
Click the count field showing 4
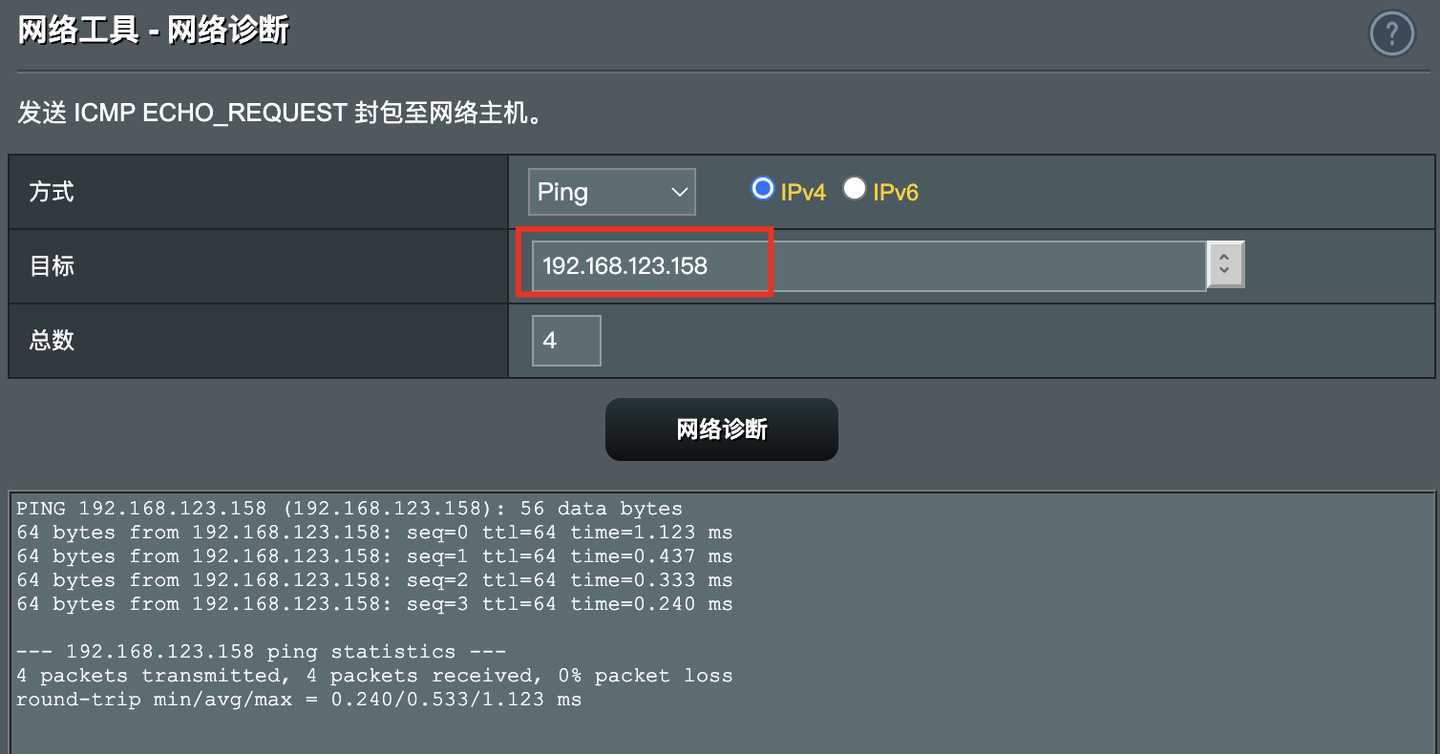[x=566, y=341]
